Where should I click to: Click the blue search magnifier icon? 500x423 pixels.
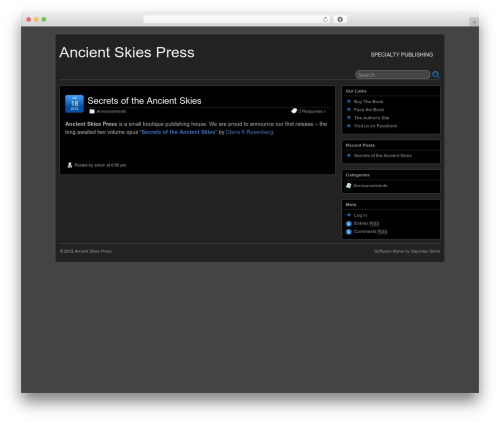point(436,75)
